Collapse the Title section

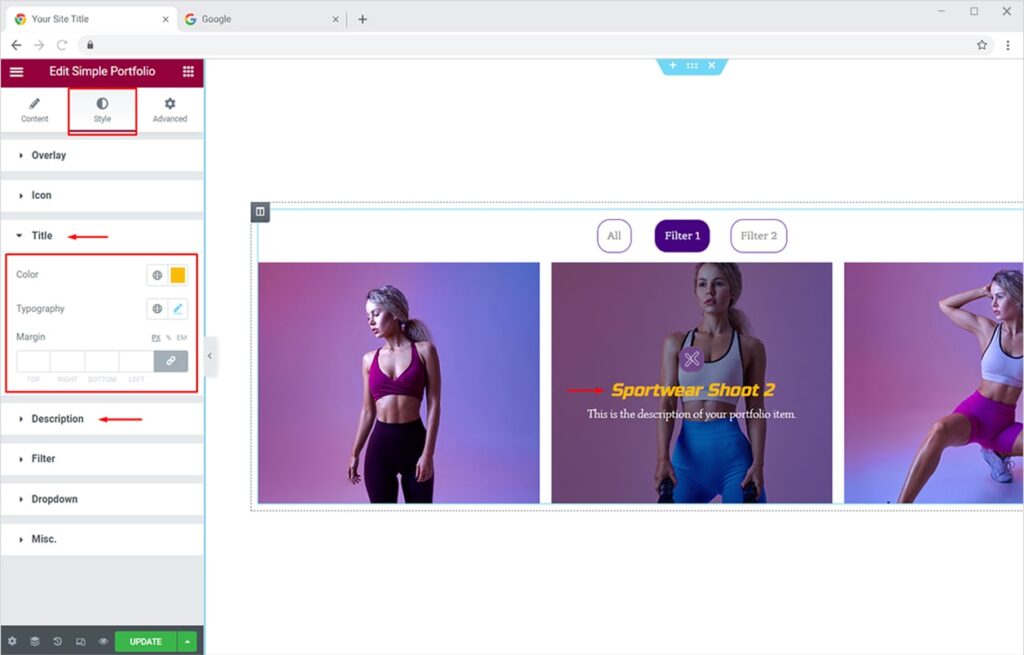[x=41, y=236]
